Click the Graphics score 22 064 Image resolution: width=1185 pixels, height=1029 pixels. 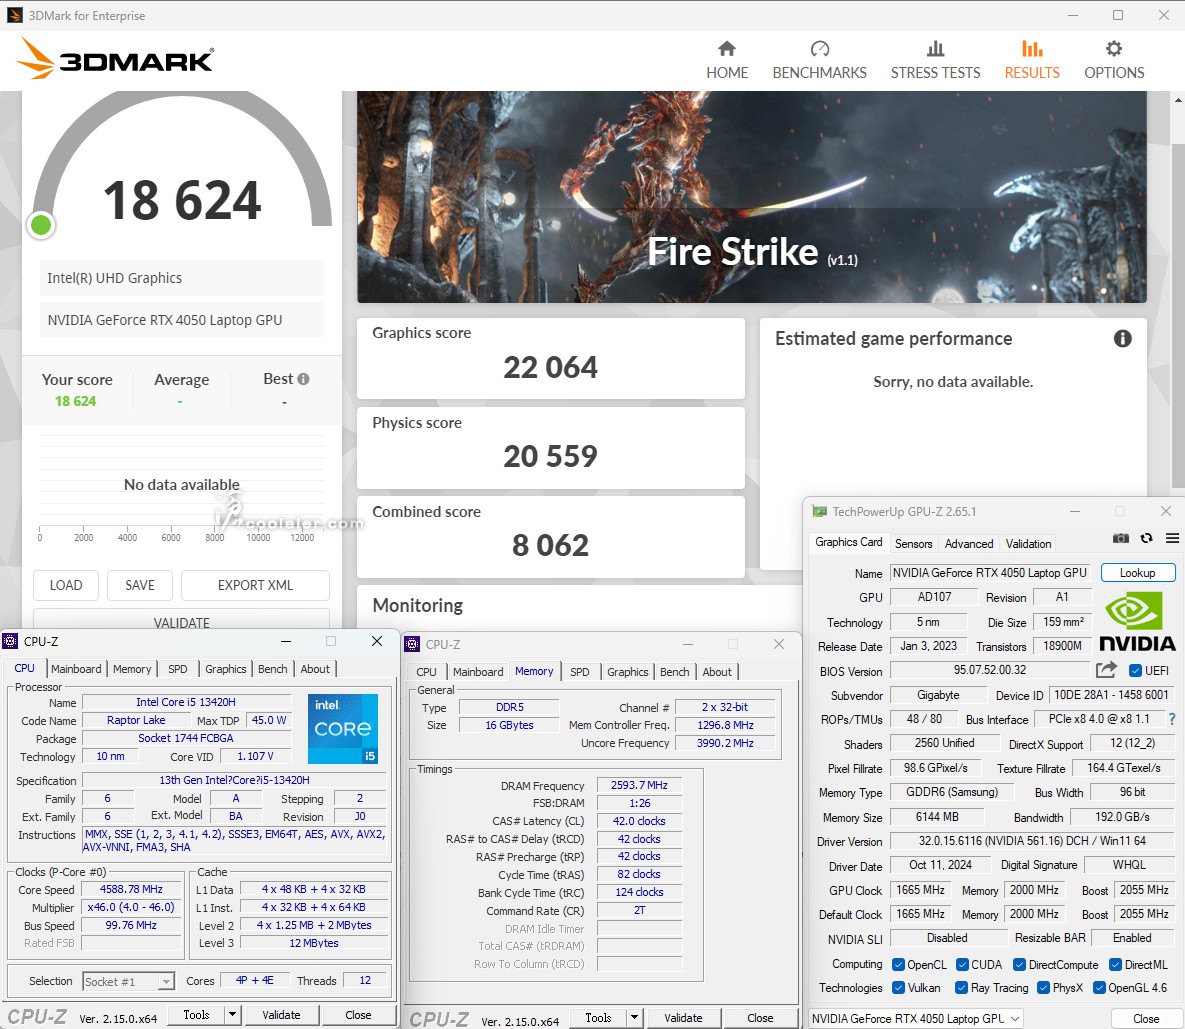coord(550,368)
